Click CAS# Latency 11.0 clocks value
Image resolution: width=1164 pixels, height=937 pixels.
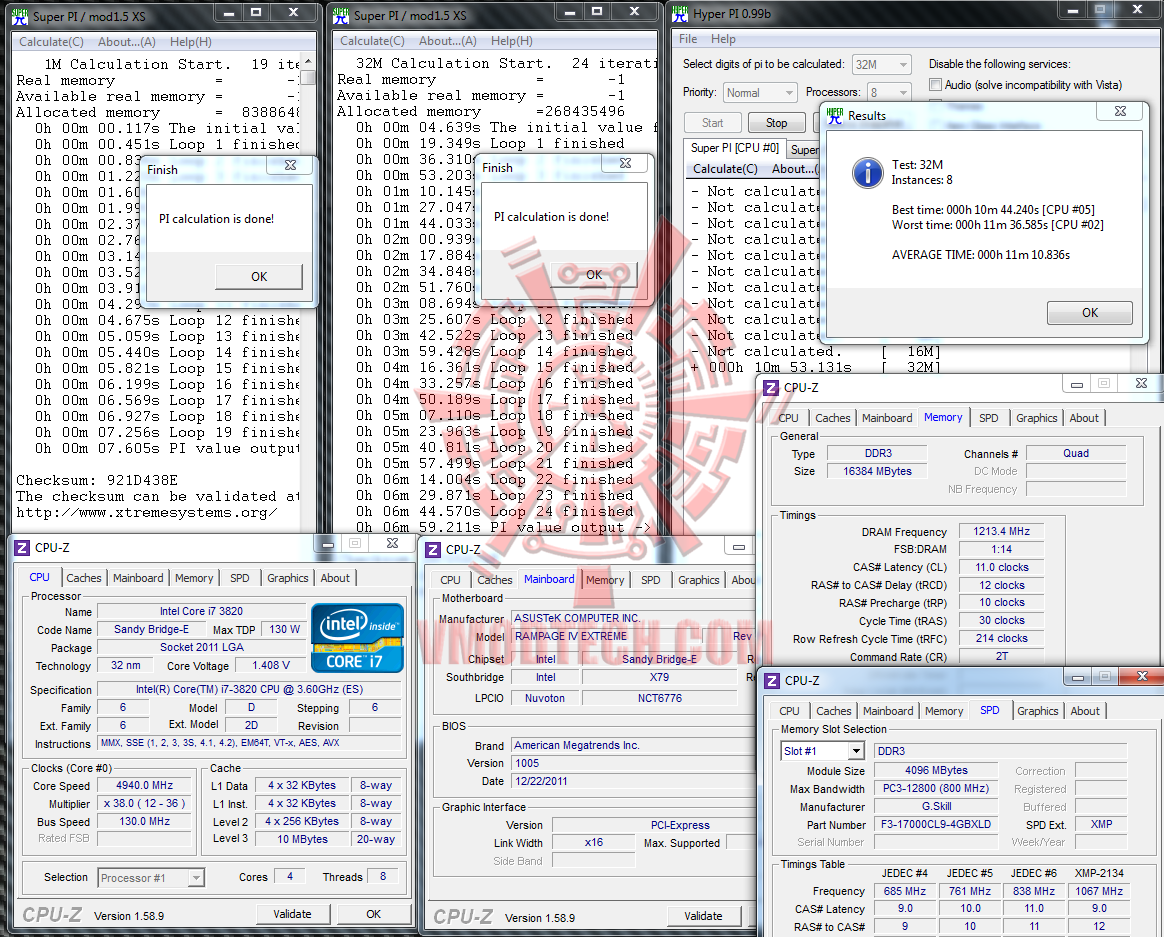point(1001,567)
